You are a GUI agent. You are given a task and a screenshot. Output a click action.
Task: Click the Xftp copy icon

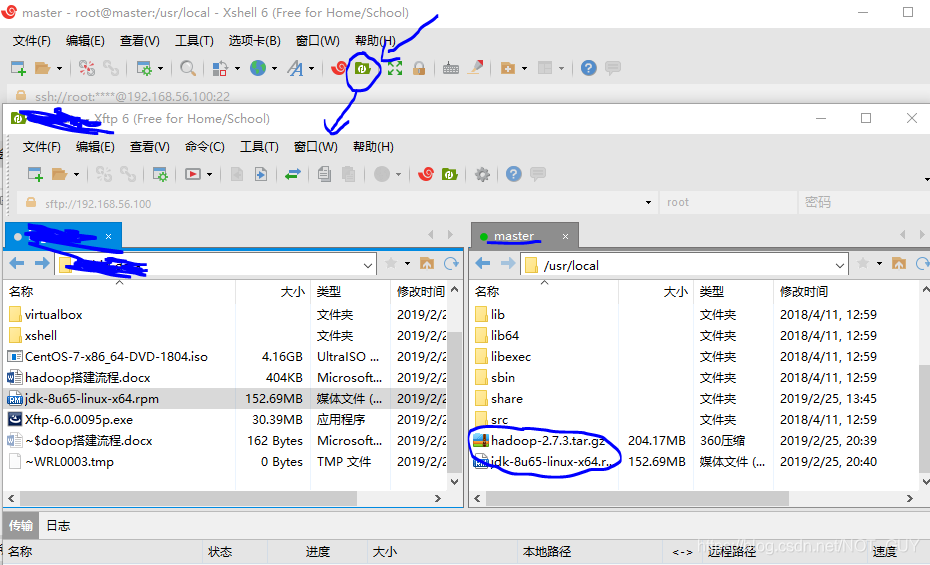pyautogui.click(x=324, y=174)
